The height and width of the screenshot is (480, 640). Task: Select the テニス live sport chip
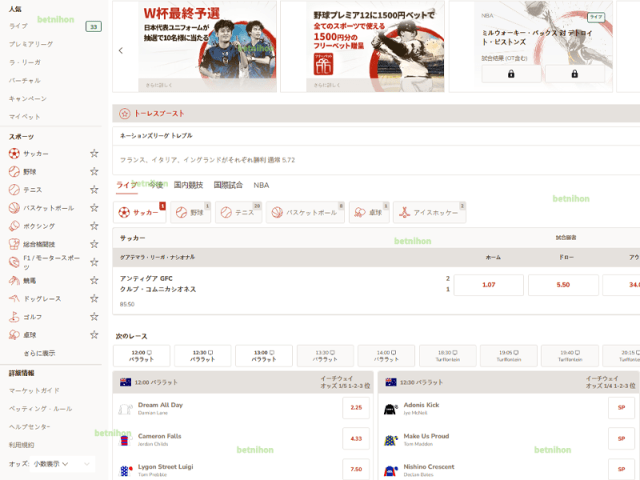(239, 212)
